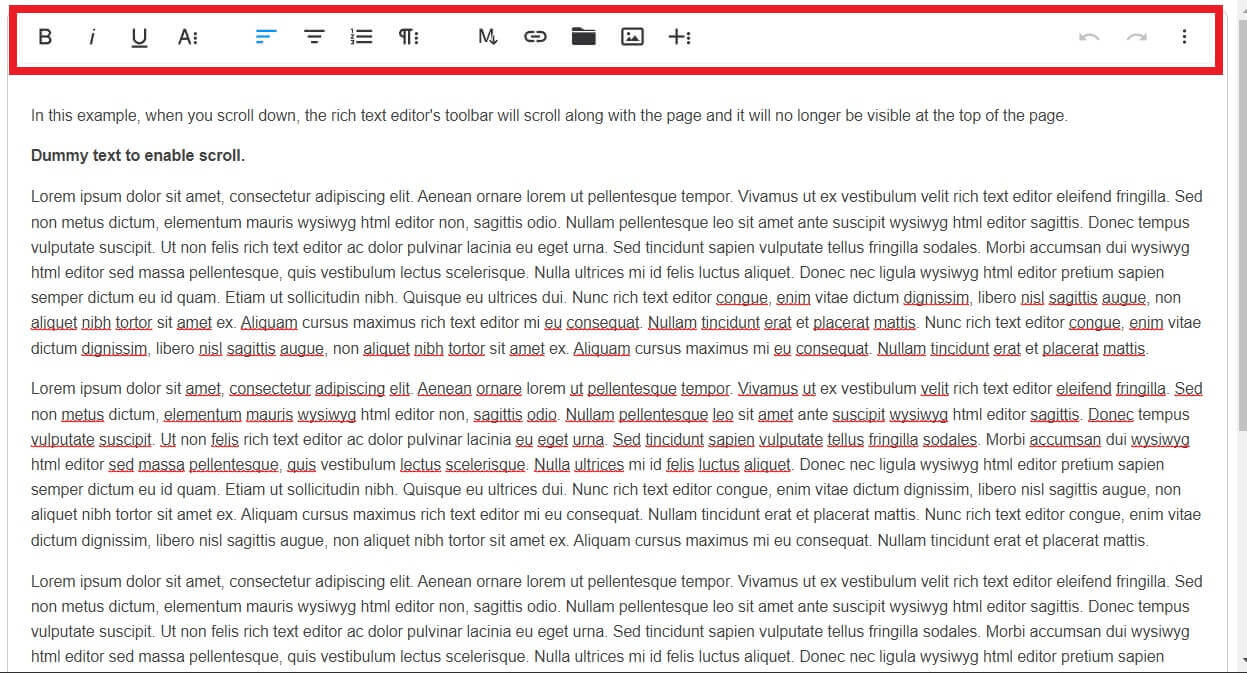Toggle underline formatting
This screenshot has height=673, width=1247.
(x=139, y=37)
